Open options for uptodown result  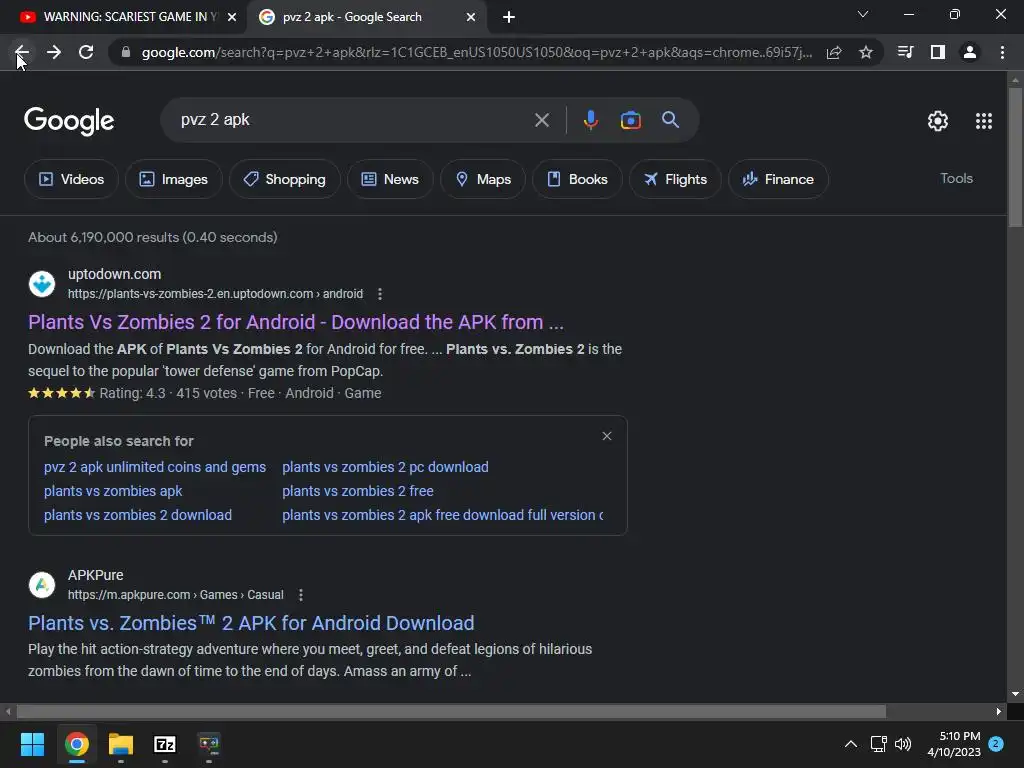pos(379,294)
